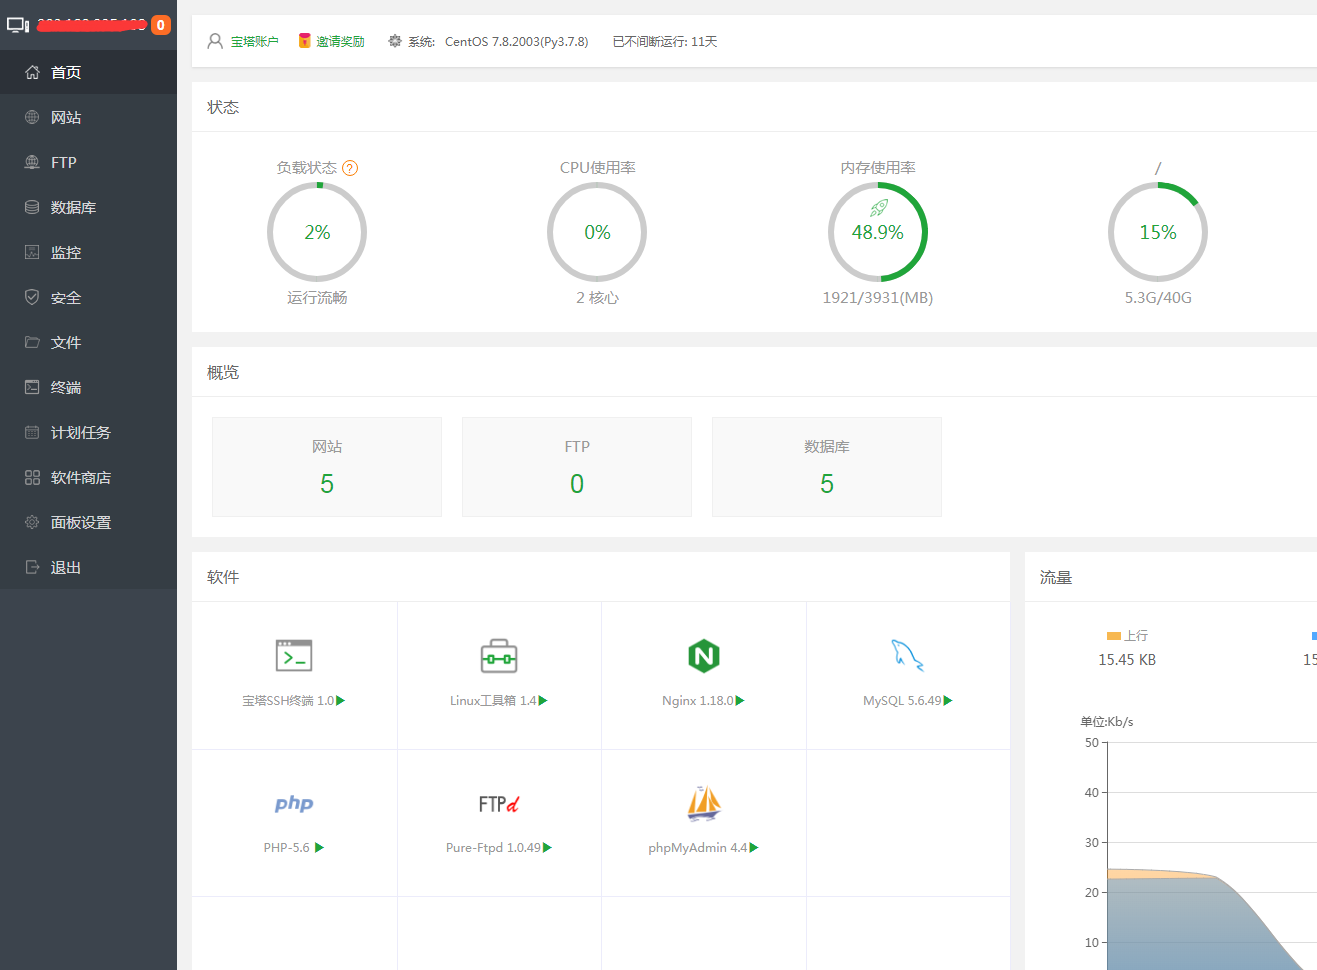Click the calendar icon beside 计划任务

click(x=32, y=432)
